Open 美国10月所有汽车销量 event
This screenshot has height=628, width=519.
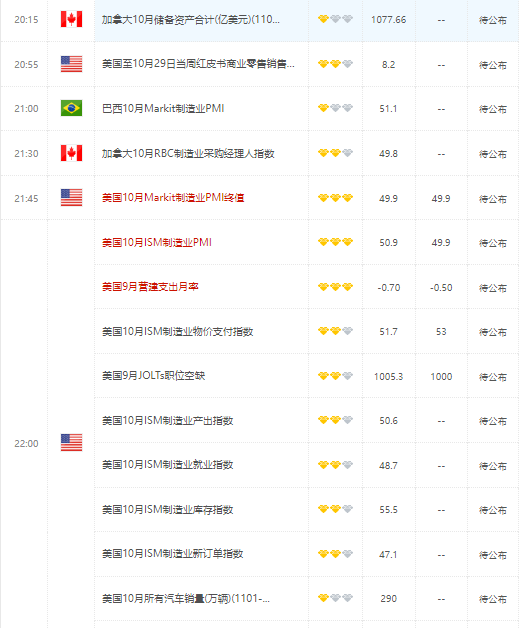[186, 598]
